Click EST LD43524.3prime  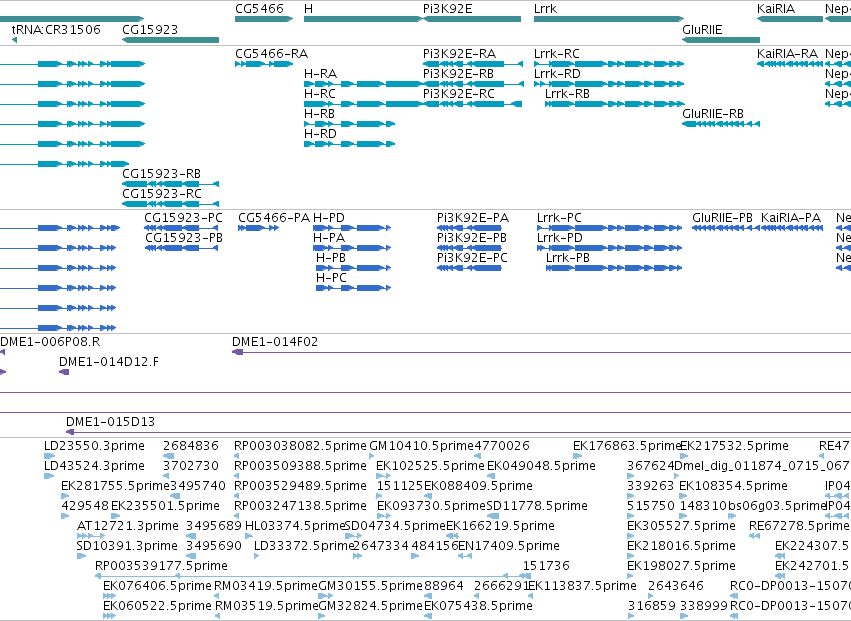click(49, 476)
